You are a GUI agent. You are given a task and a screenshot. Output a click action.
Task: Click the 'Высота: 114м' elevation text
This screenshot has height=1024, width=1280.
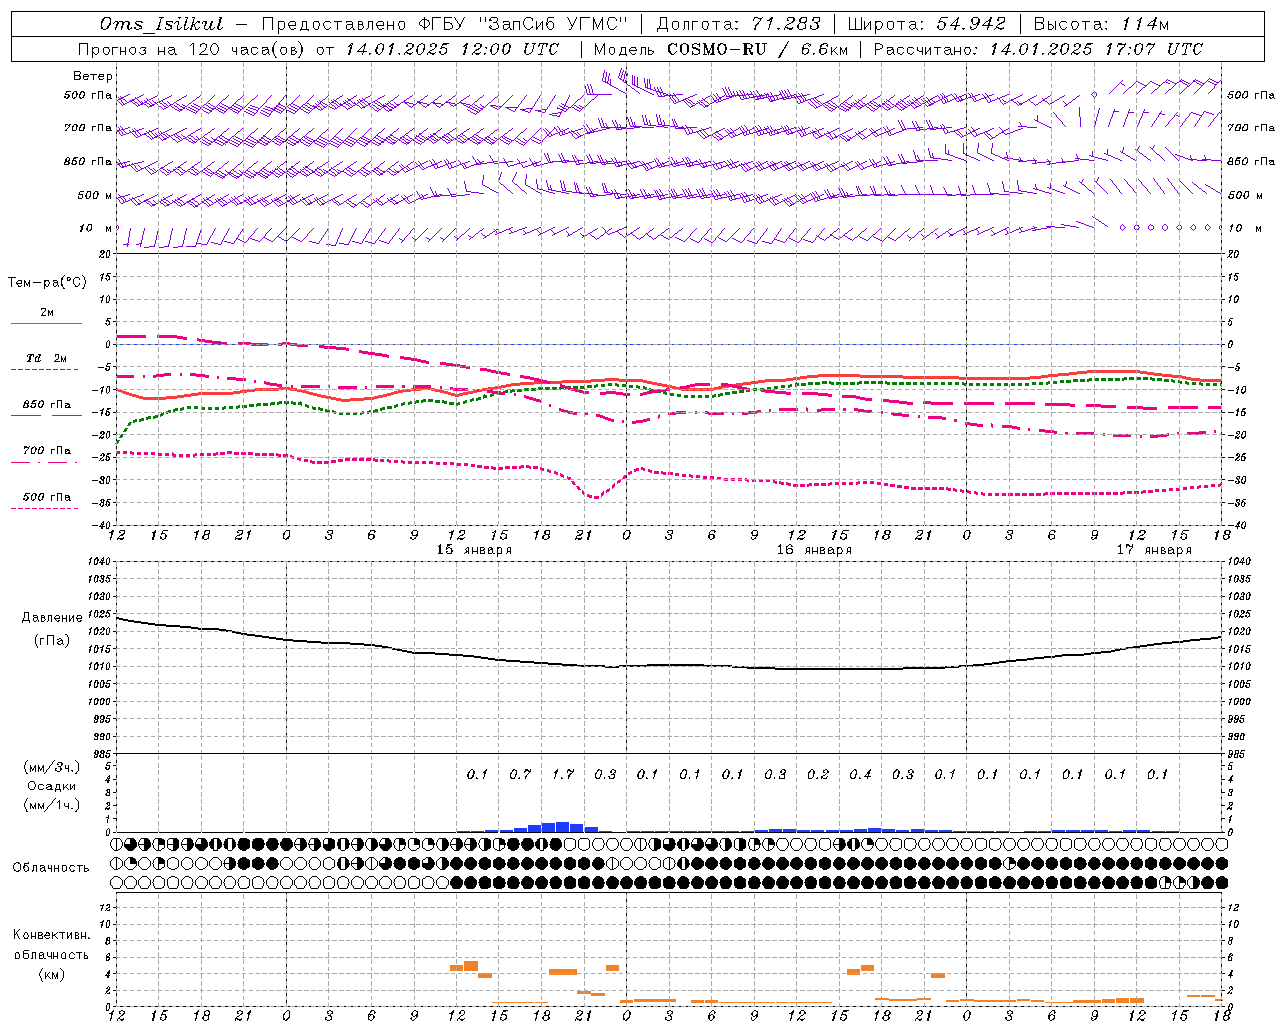click(x=1101, y=24)
